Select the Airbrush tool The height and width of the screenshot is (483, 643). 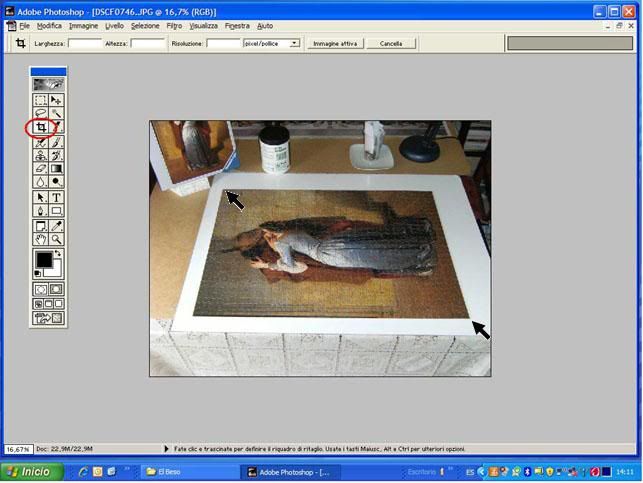(x=40, y=142)
